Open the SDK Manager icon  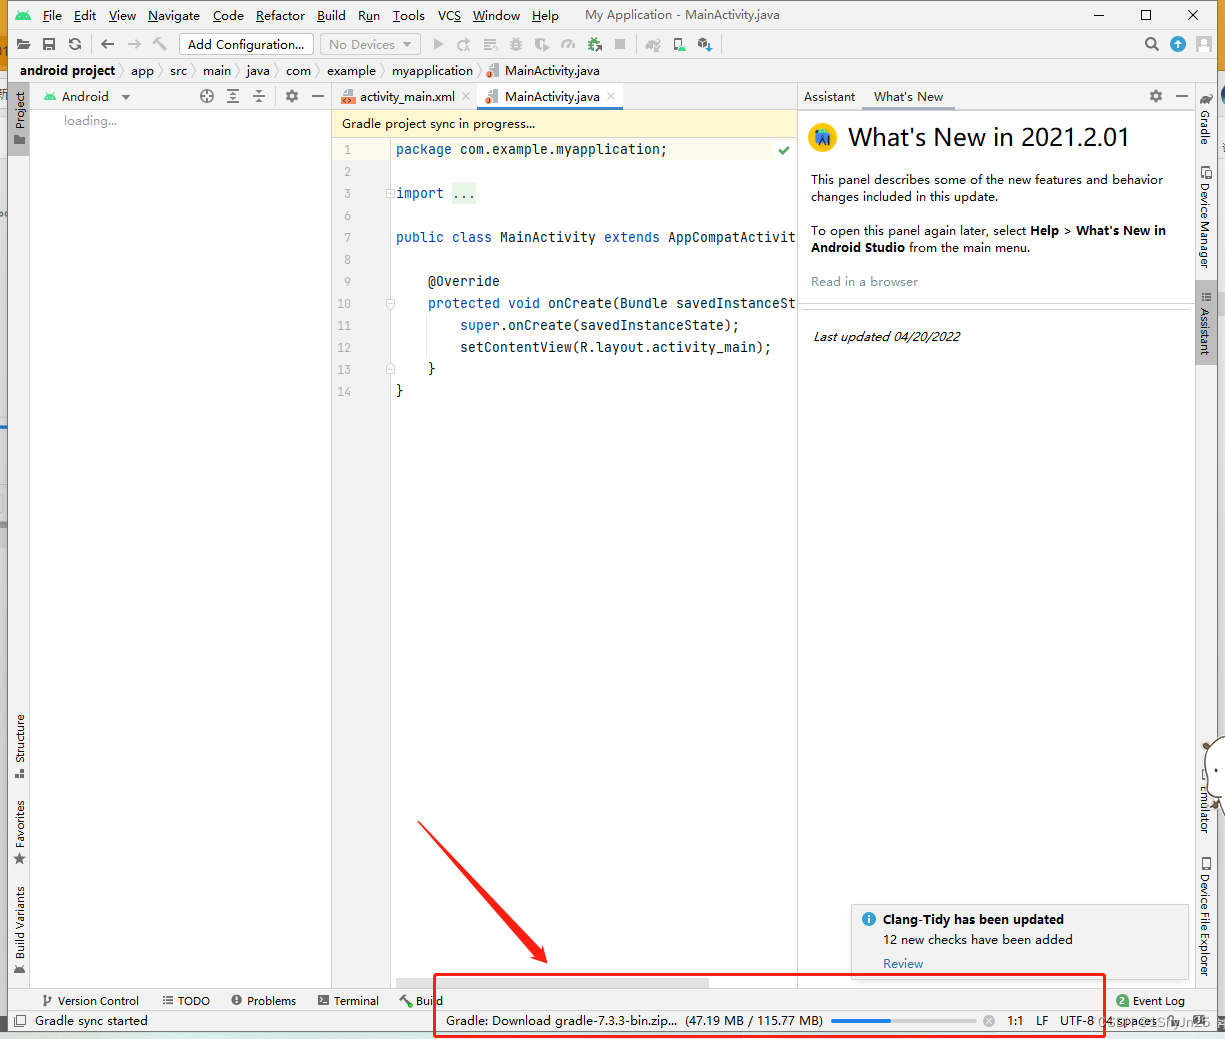(703, 44)
